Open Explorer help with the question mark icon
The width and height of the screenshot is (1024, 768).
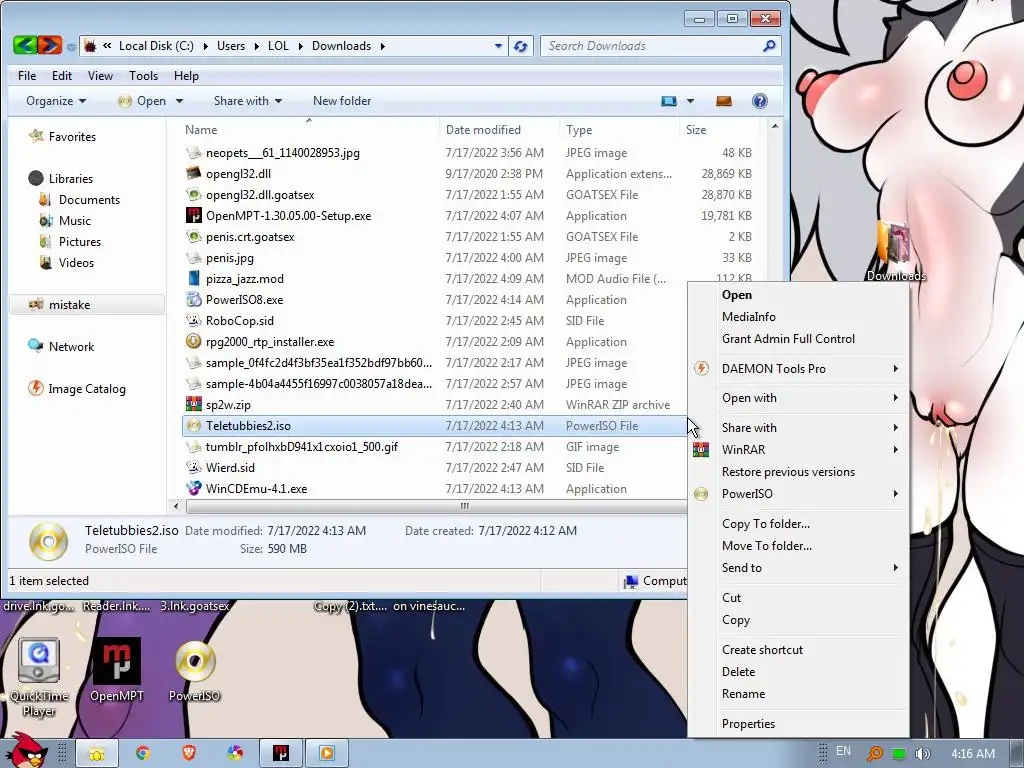click(760, 101)
